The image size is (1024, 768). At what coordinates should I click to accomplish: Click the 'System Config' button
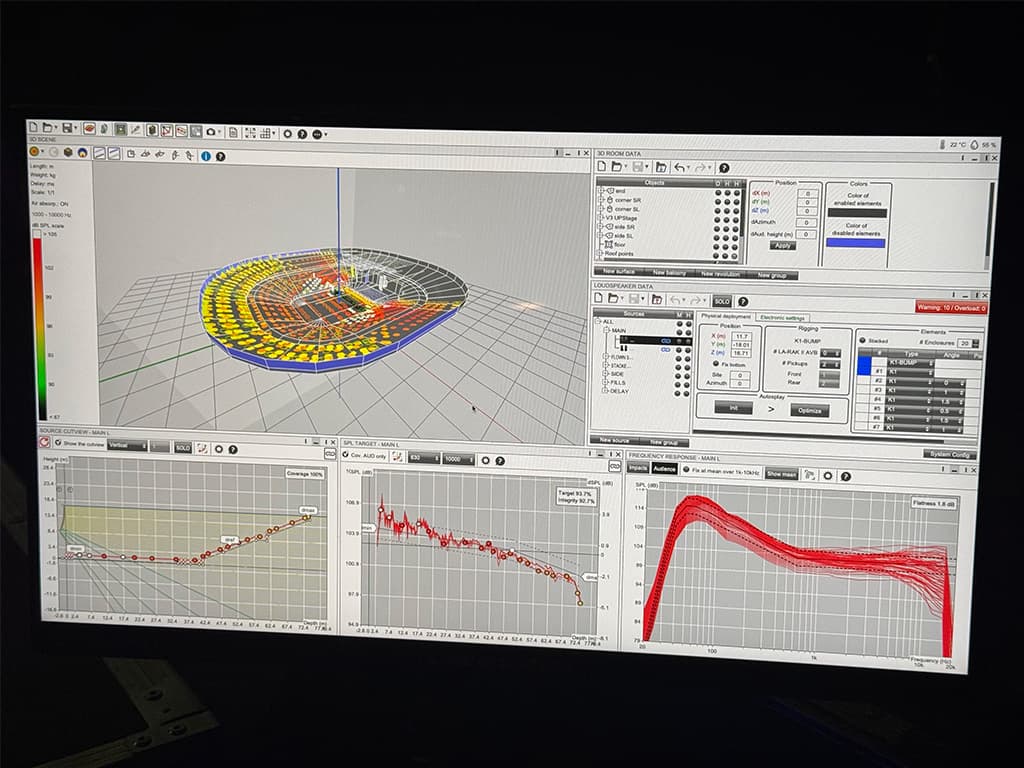950,455
